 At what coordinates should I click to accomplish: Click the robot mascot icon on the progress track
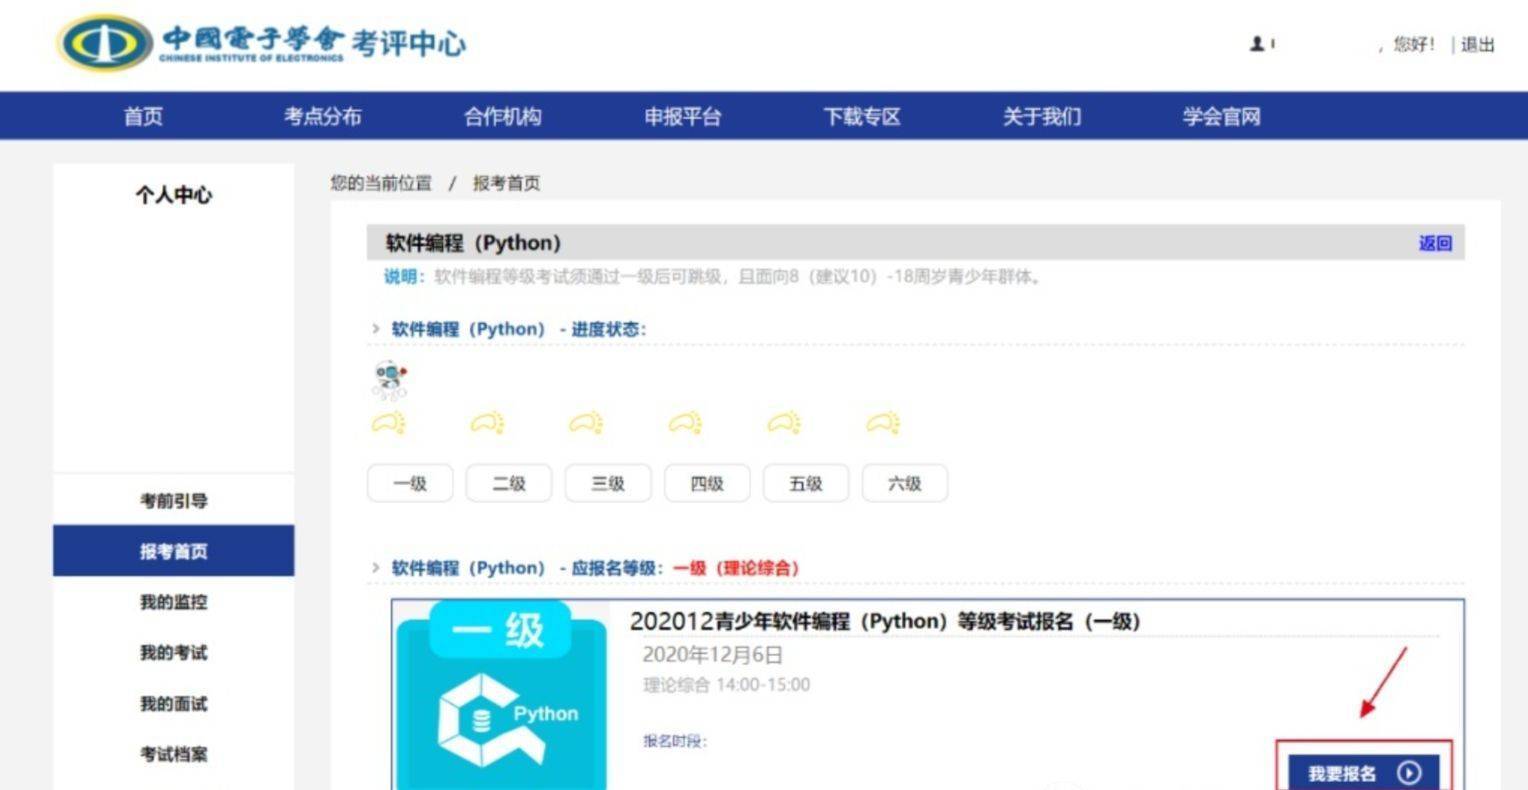pos(389,378)
